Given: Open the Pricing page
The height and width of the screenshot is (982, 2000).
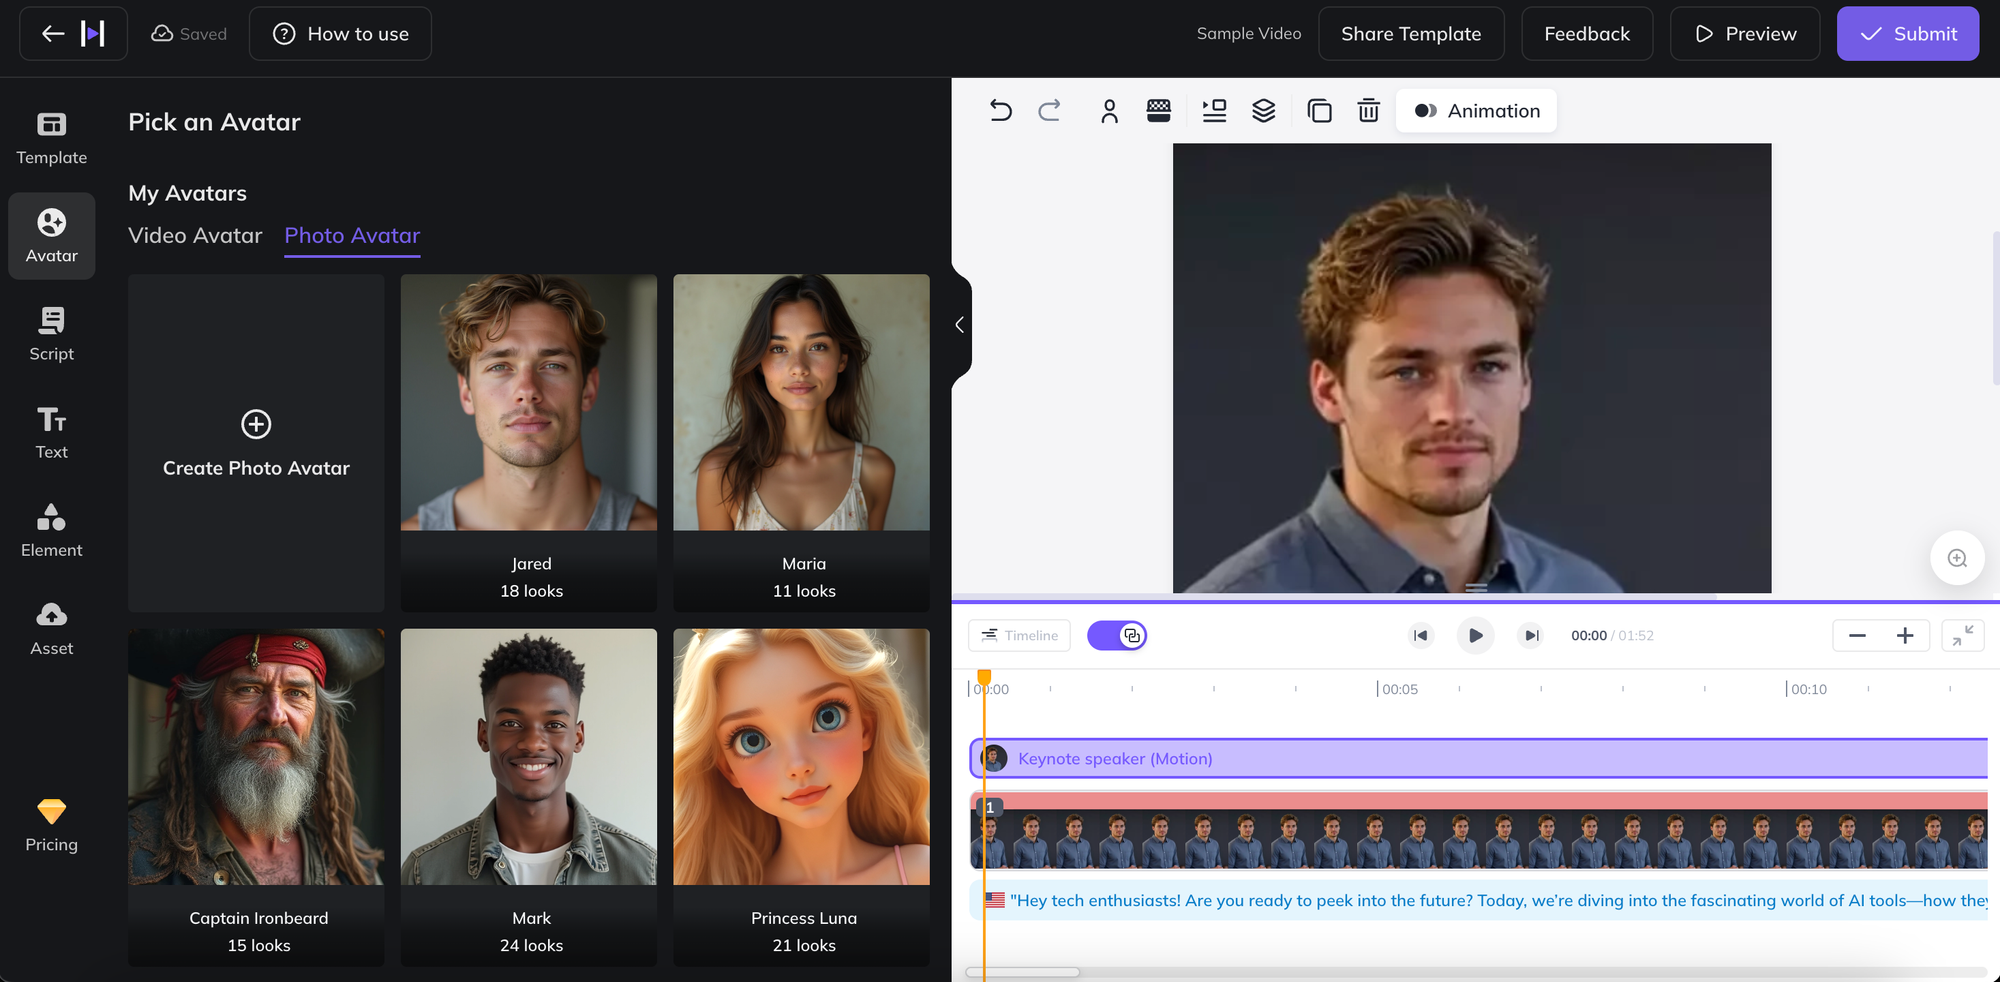Looking at the screenshot, I should coord(52,825).
